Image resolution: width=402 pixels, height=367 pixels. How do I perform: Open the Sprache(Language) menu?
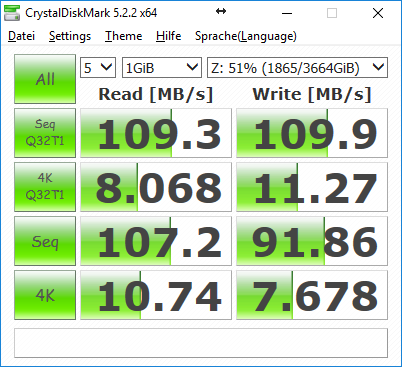246,36
